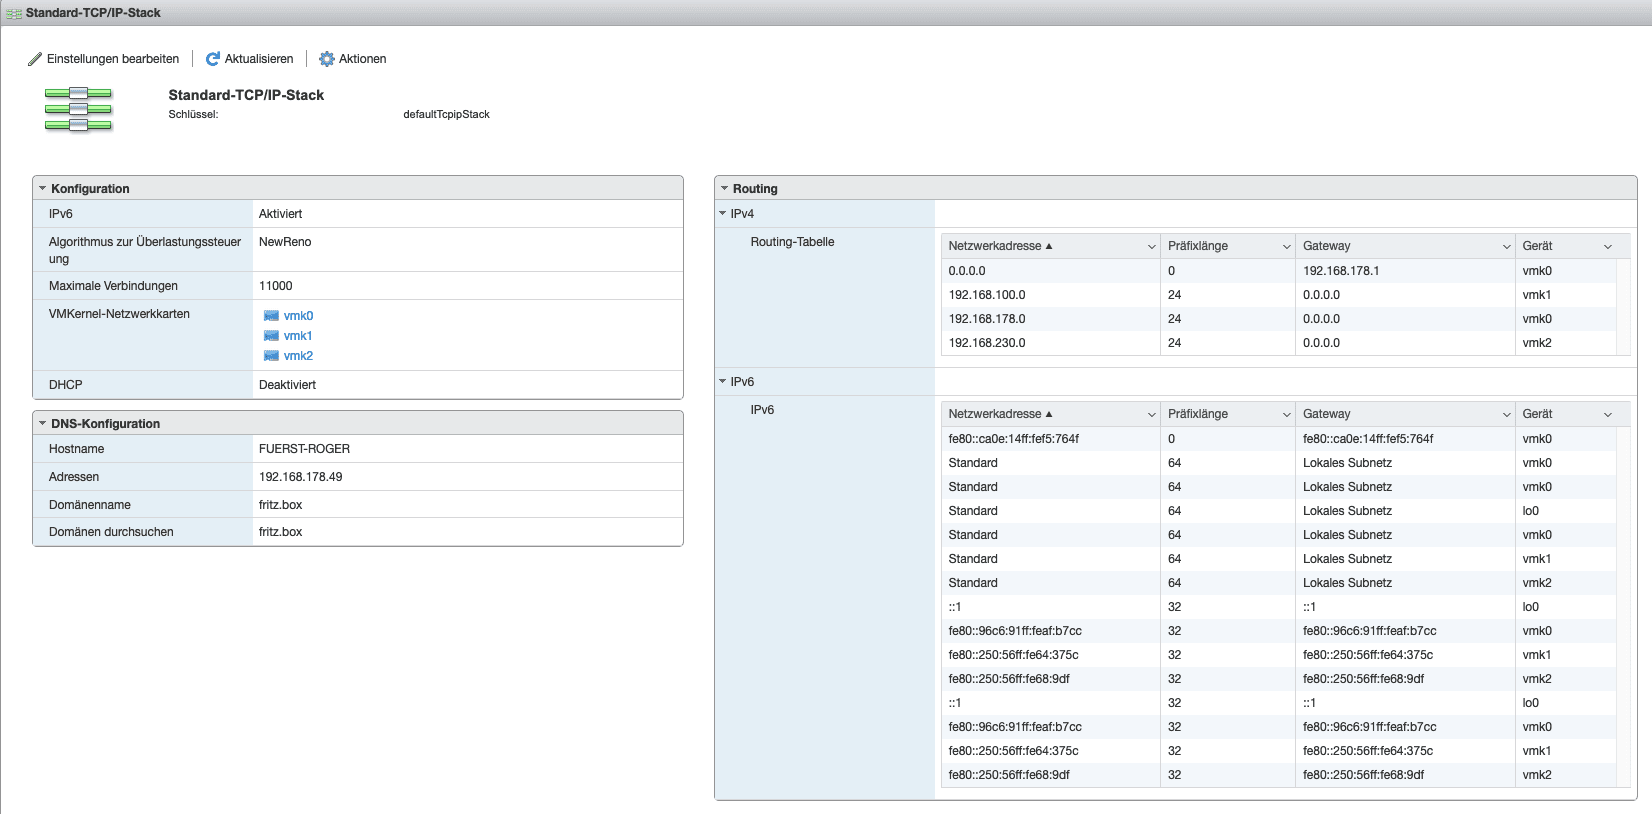Click the vmk1 network adapter icon
The image size is (1652, 814).
pos(271,336)
